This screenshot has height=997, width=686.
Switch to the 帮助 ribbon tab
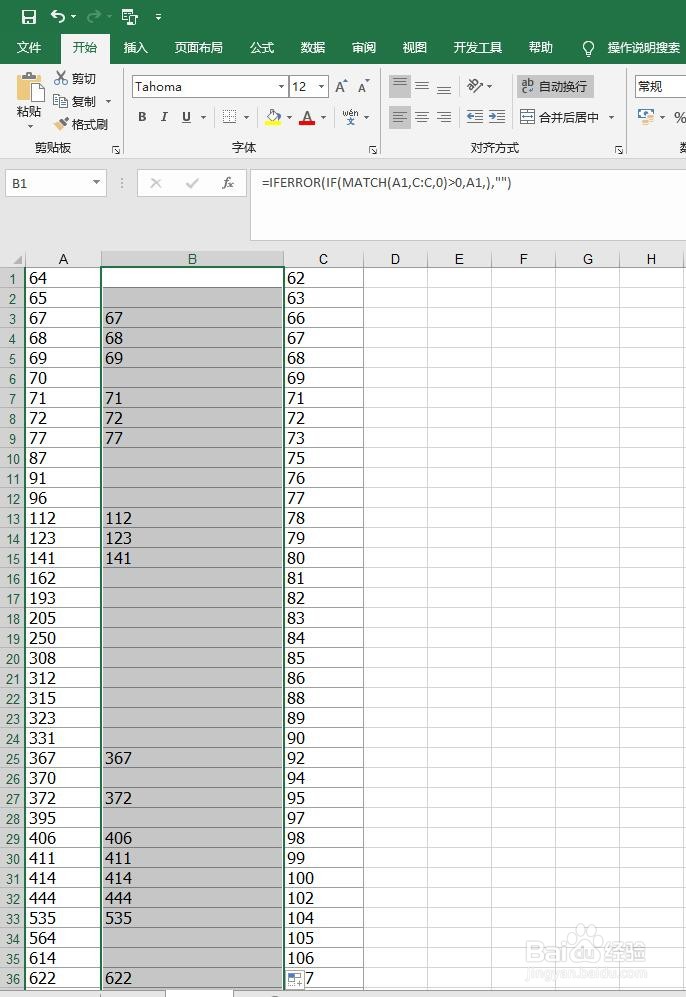click(540, 48)
